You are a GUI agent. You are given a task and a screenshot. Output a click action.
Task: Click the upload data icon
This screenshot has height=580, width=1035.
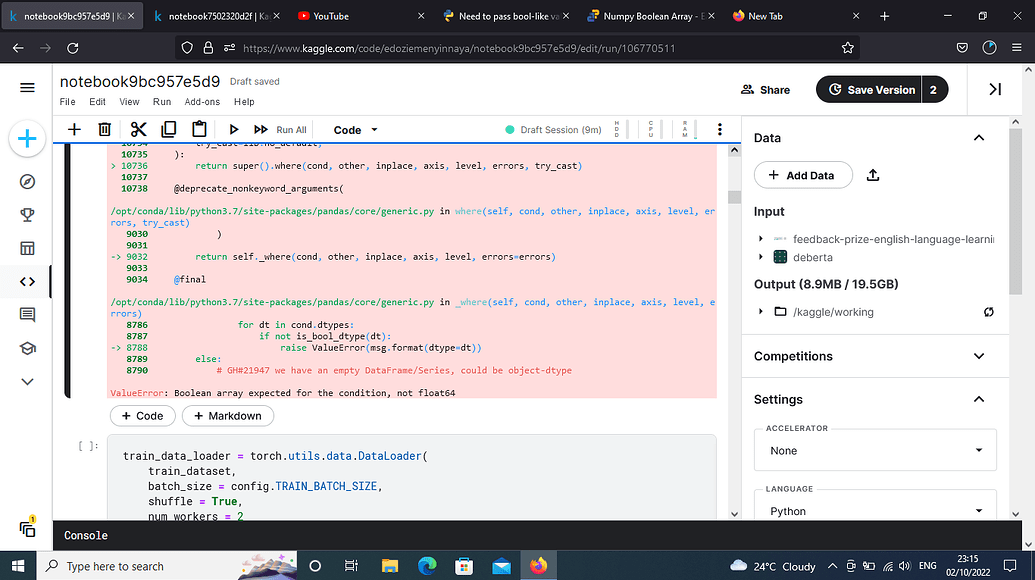873,175
